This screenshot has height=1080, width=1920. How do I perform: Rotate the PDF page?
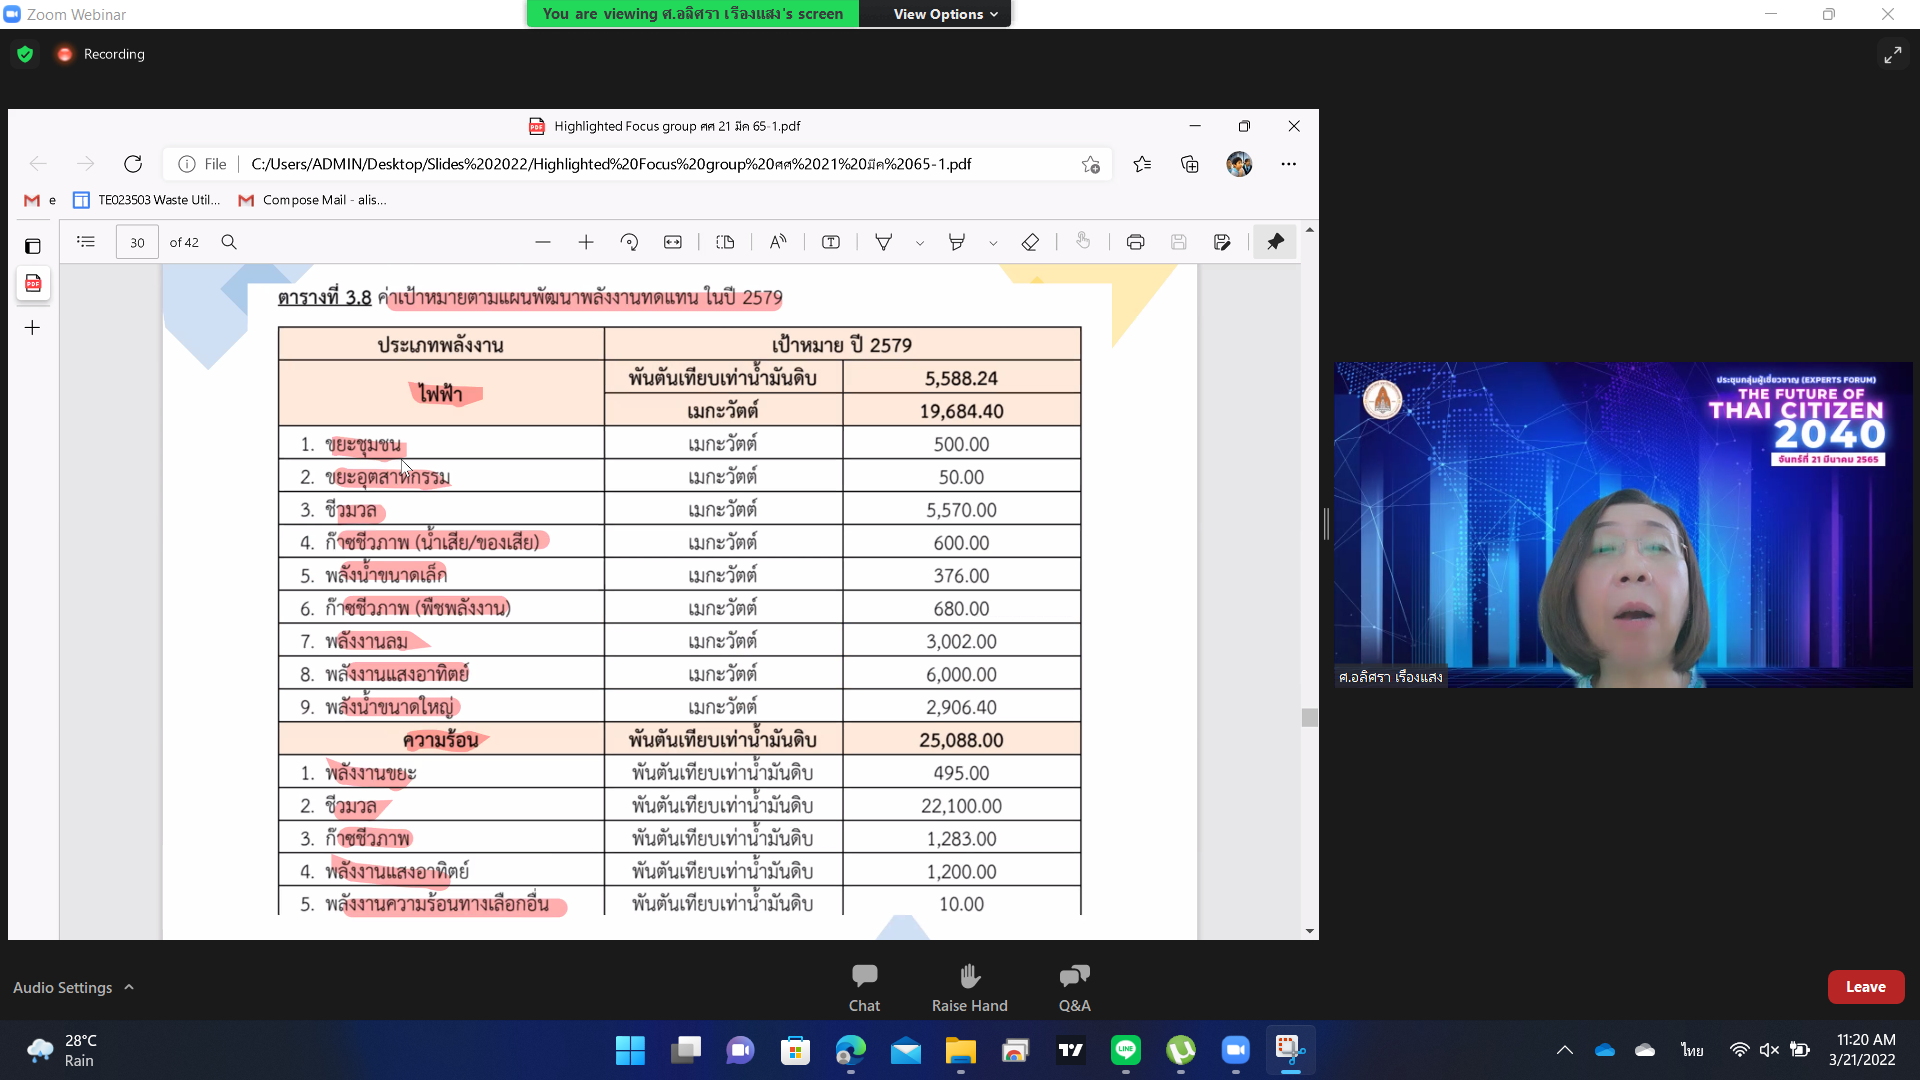pos(629,242)
